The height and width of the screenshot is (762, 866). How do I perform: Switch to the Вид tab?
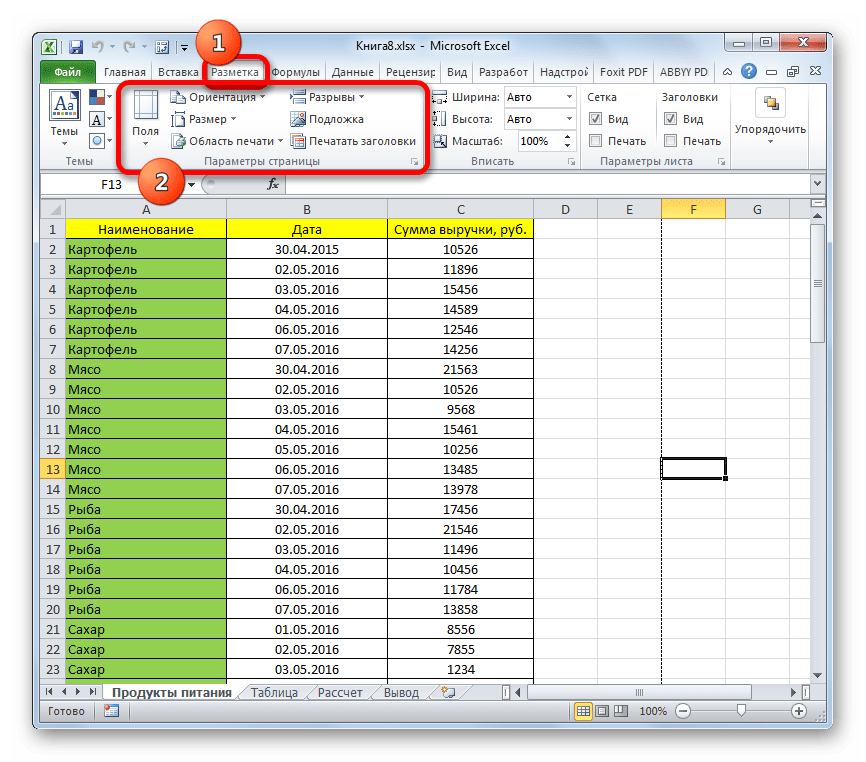457,72
